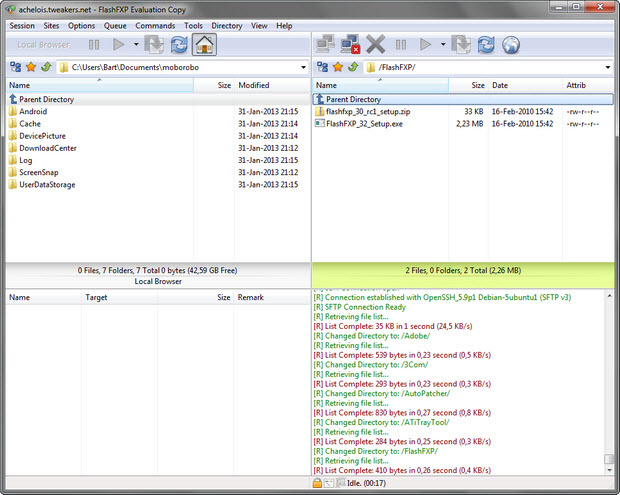The height and width of the screenshot is (495, 620).
Task: Open the Sites menu
Action: [51, 26]
